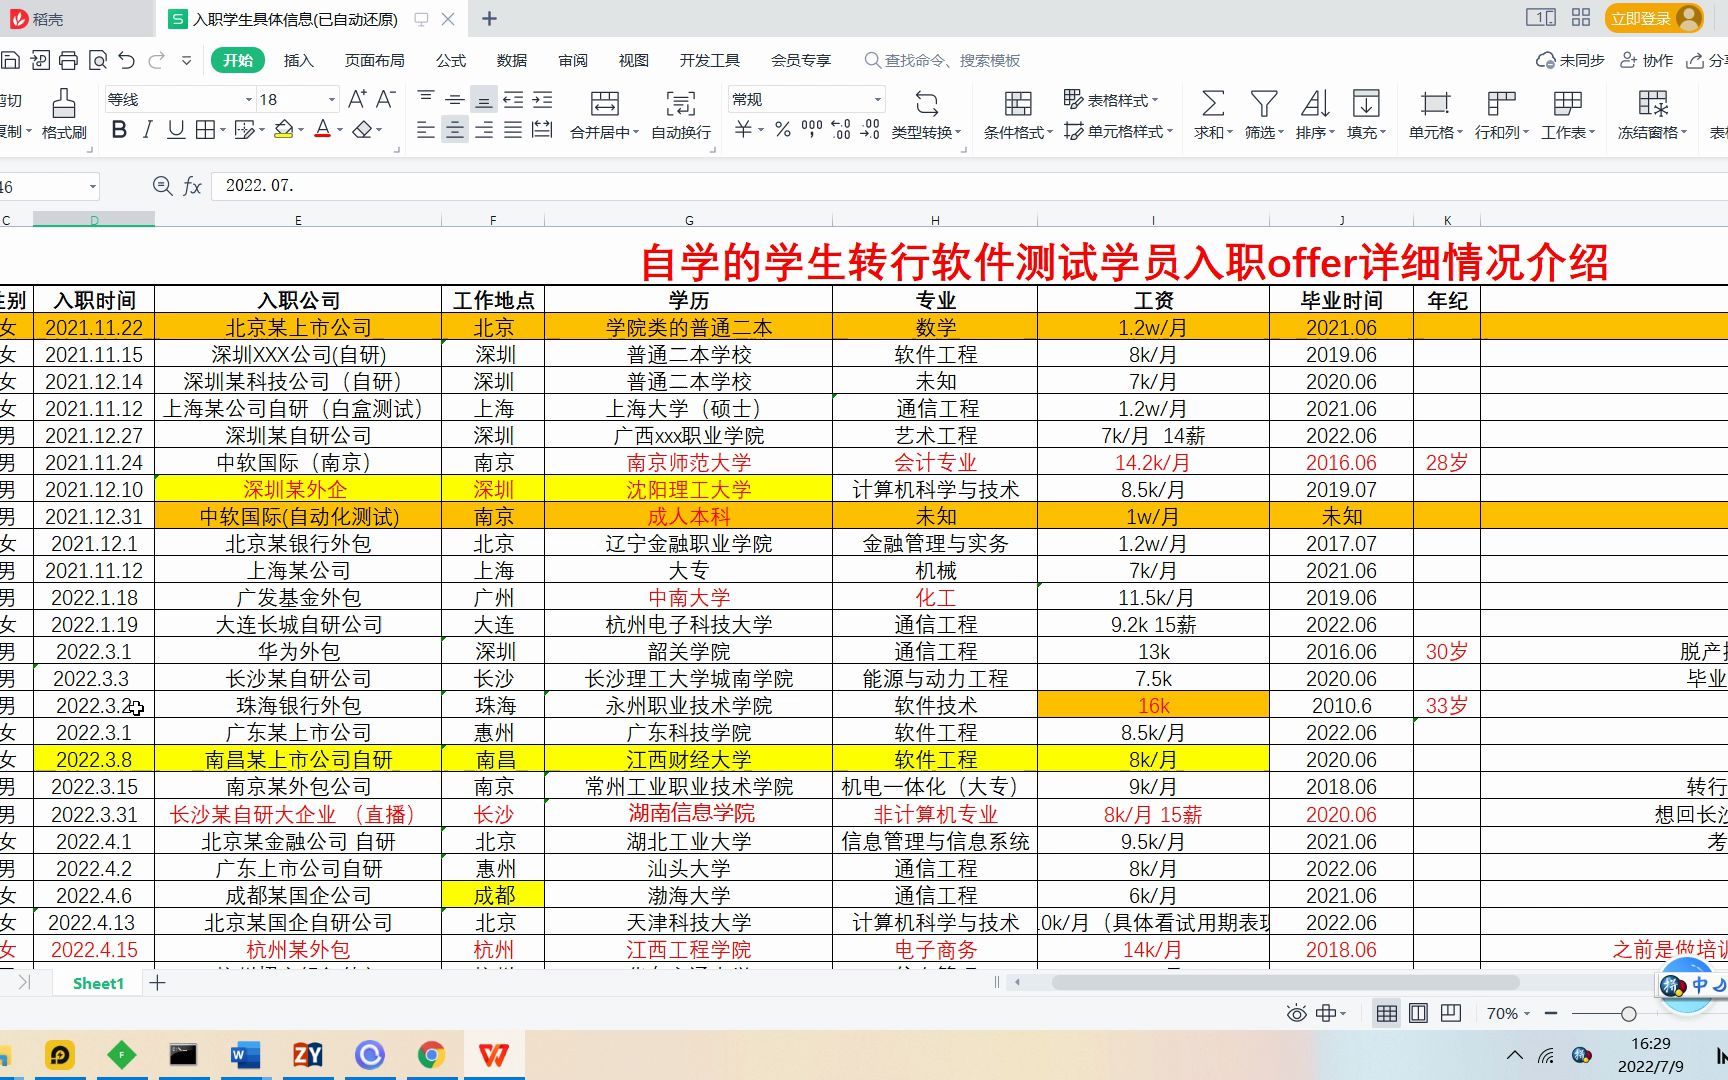Image resolution: width=1728 pixels, height=1080 pixels.
Task: Toggle top vertical alignment
Action: (425, 99)
